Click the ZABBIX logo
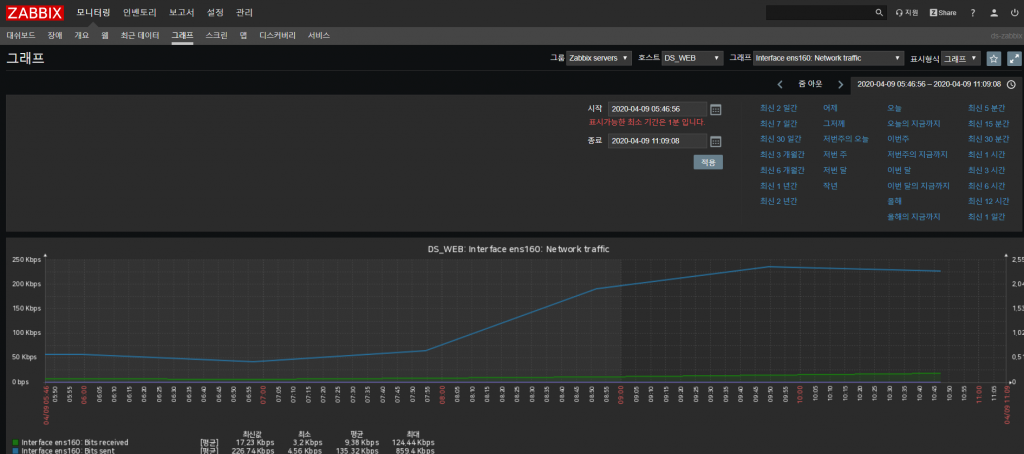 35,12
